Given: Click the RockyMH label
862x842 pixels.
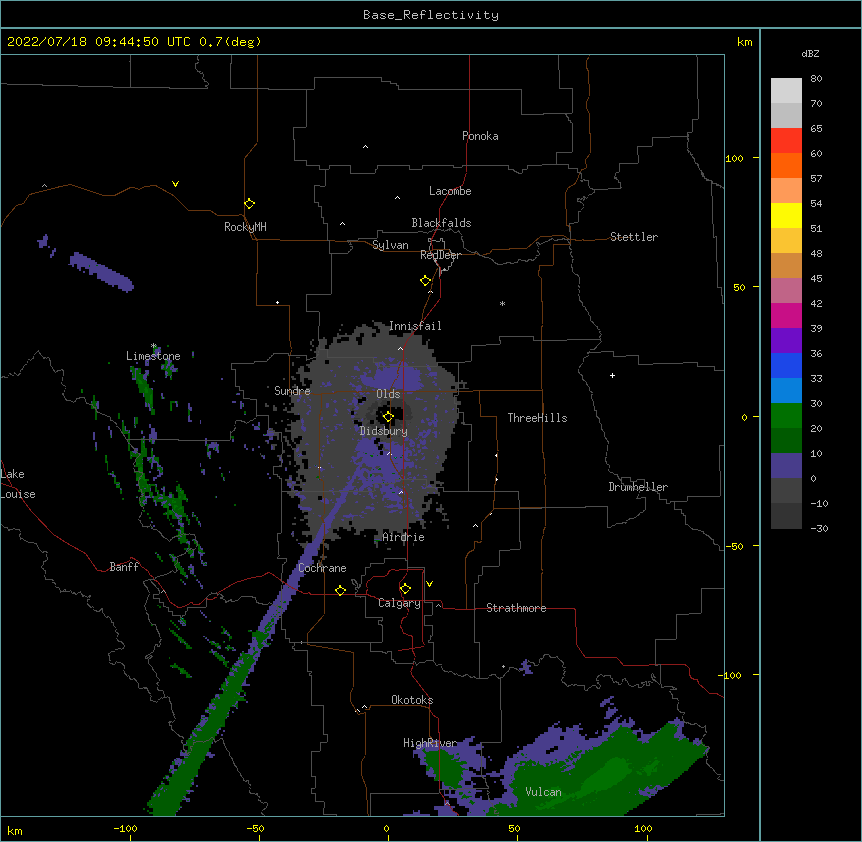Looking at the screenshot, I should point(245,227).
